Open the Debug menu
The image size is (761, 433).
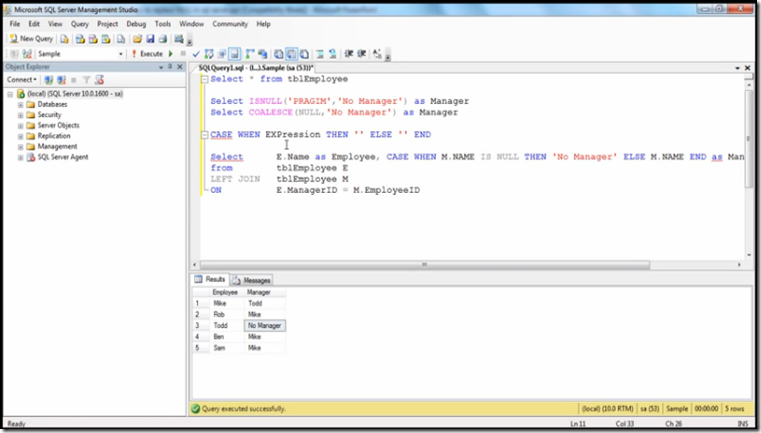click(136, 24)
